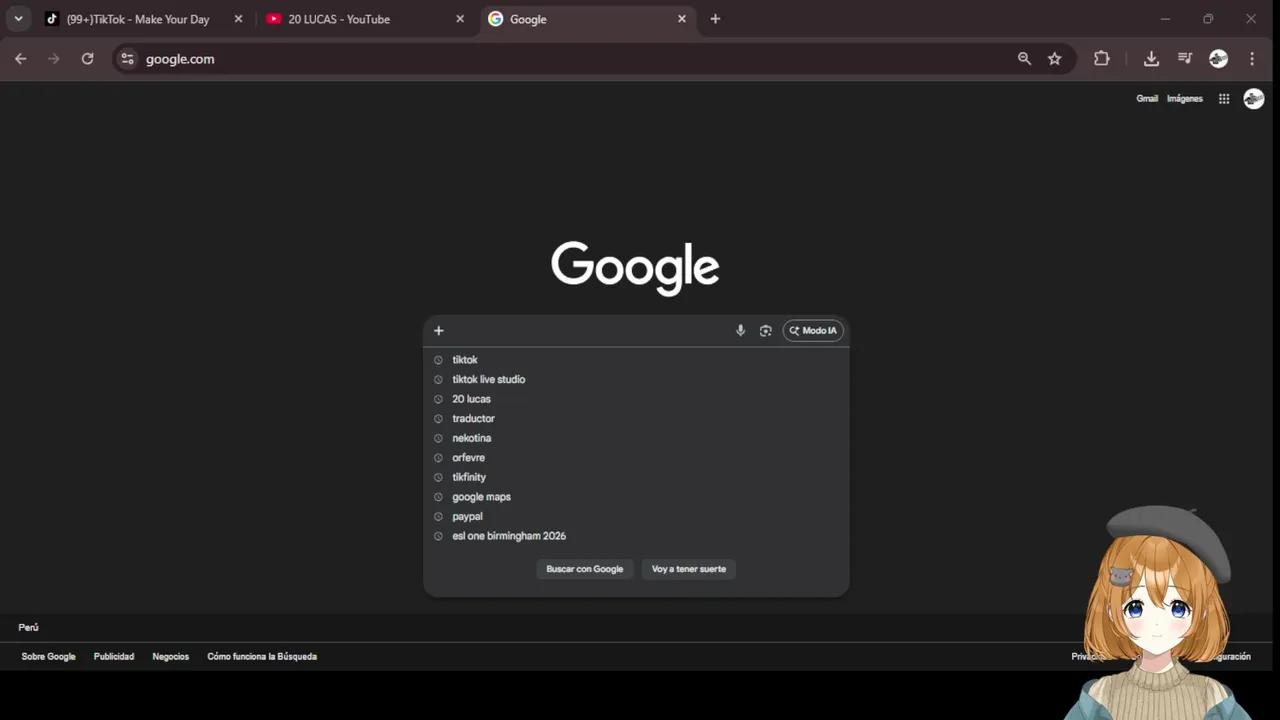Screen dimensions: 1280x720
Task: Select the 'tikfinity' suggestion
Action: click(x=636, y=477)
